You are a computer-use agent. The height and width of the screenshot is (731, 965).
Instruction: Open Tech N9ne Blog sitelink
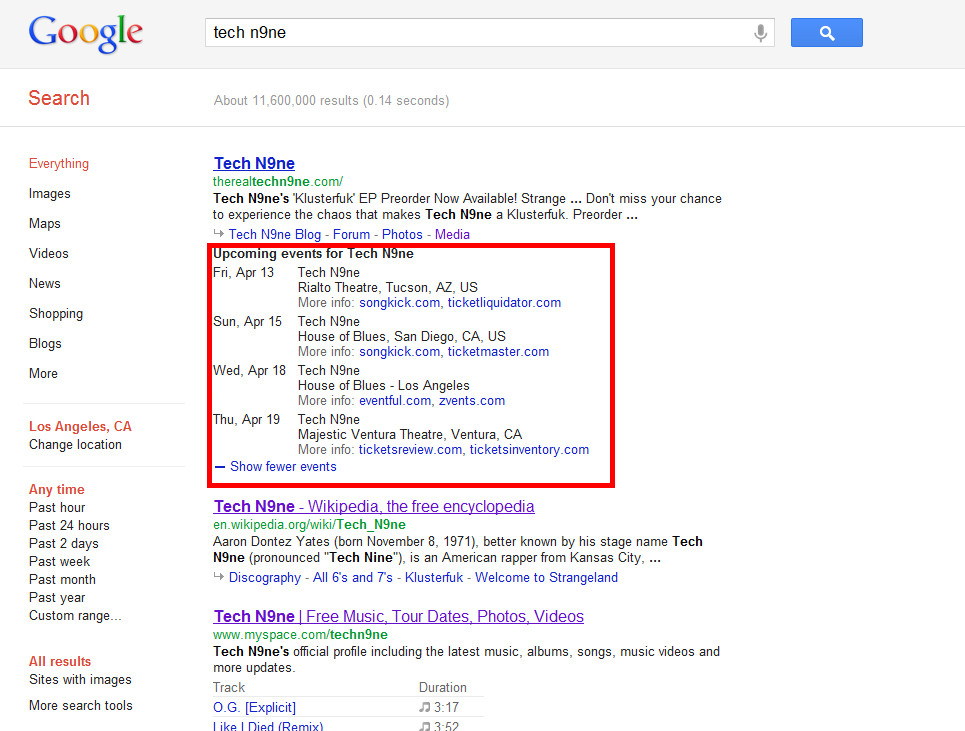[275, 234]
